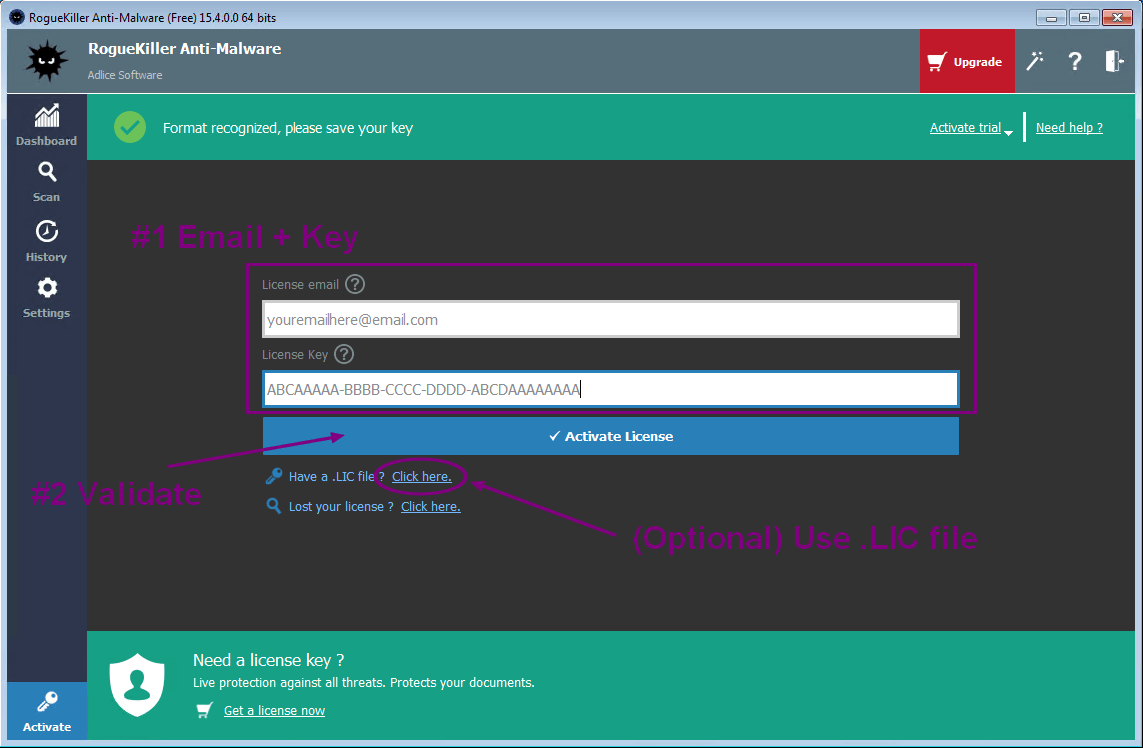Click the help icon beside License Key
Image resolution: width=1143 pixels, height=748 pixels.
pyautogui.click(x=344, y=354)
